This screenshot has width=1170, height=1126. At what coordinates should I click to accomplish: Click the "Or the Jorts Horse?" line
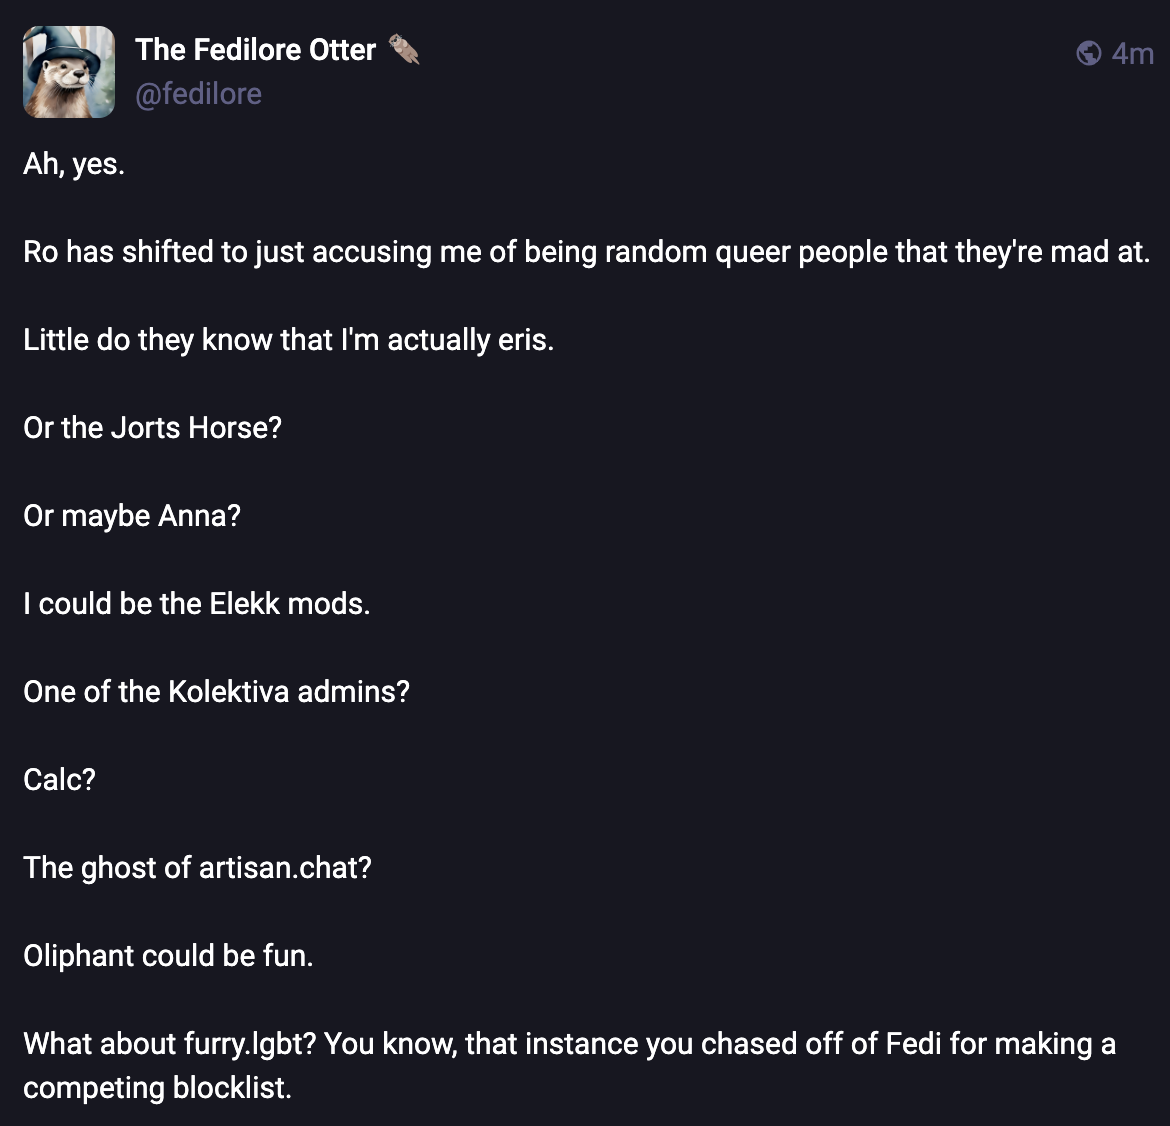152,428
